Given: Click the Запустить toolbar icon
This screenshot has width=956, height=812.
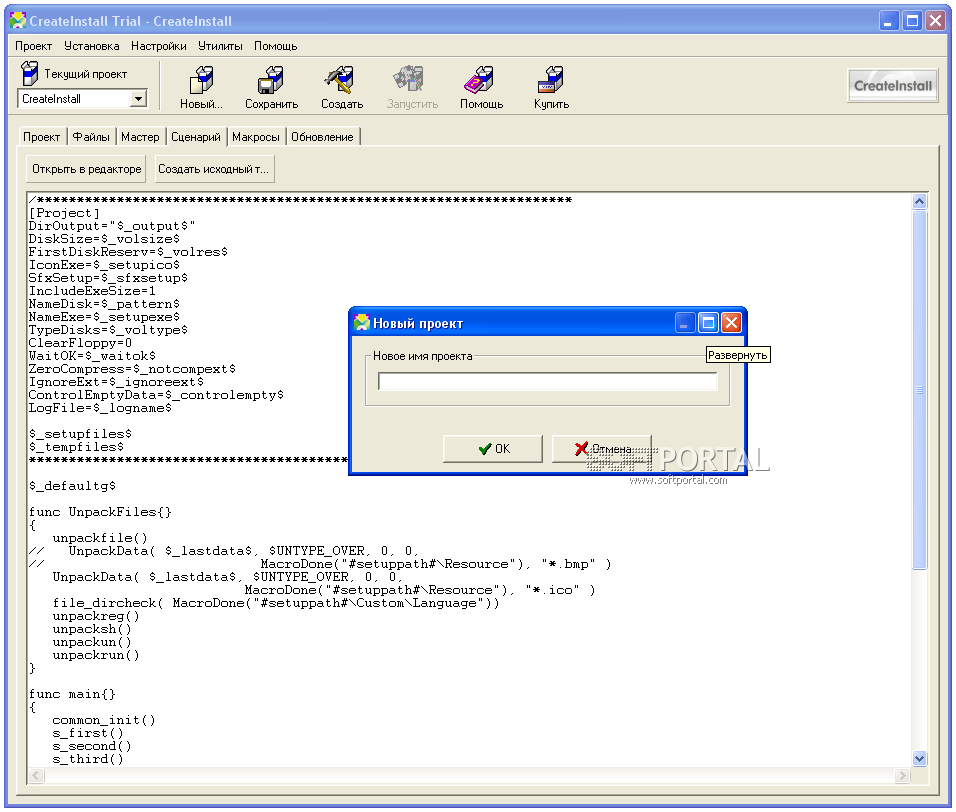Looking at the screenshot, I should click(x=410, y=80).
